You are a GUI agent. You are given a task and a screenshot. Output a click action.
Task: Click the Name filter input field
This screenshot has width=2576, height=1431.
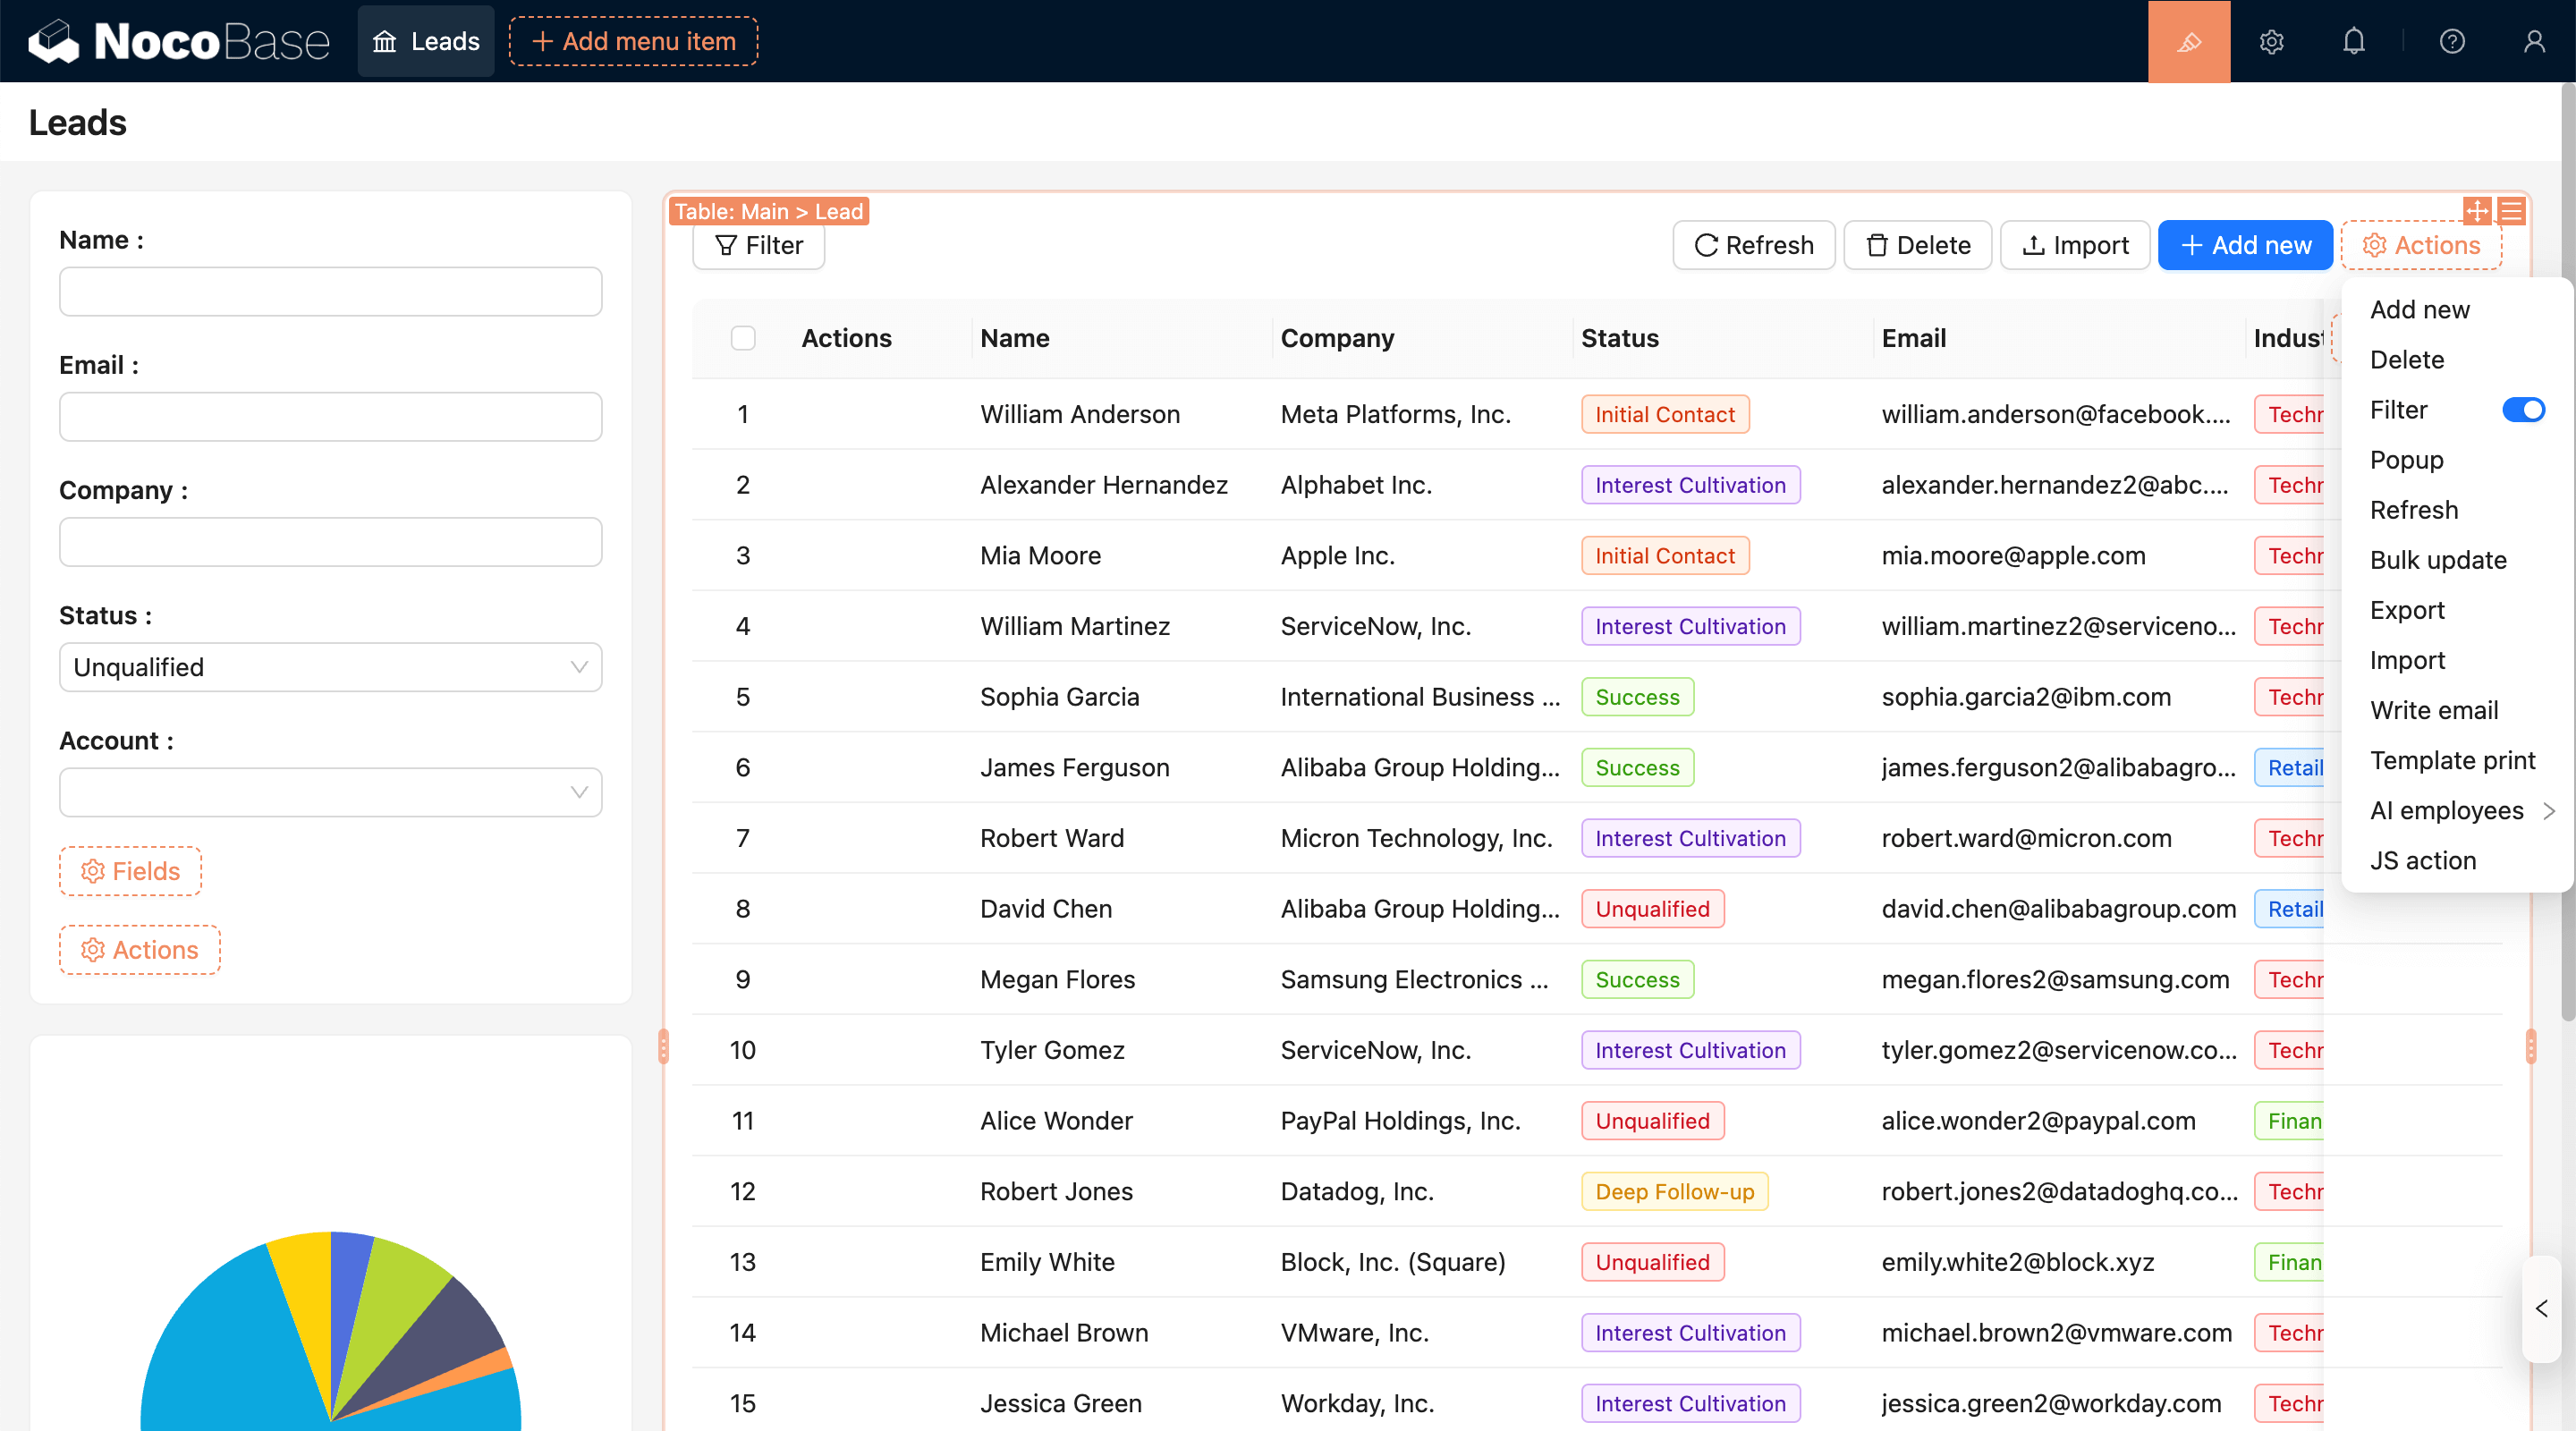click(330, 291)
